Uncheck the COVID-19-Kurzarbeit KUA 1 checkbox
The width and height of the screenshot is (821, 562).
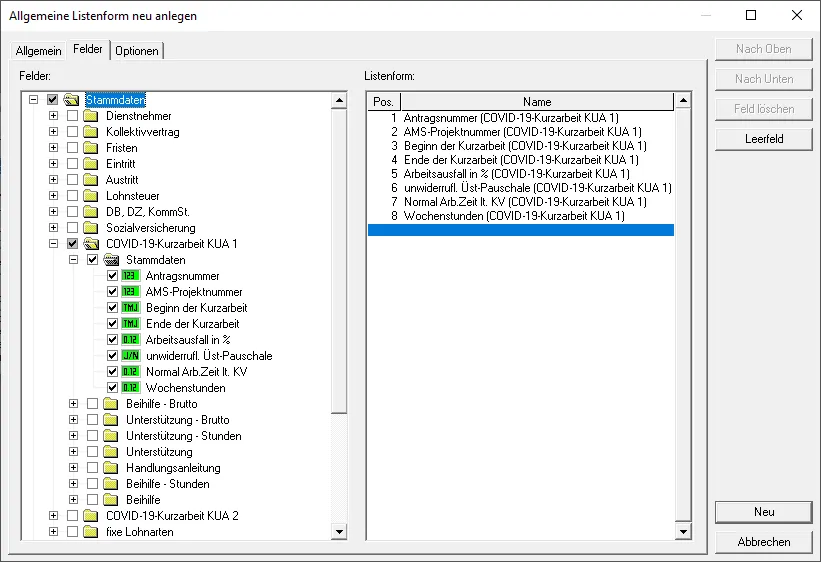point(72,244)
